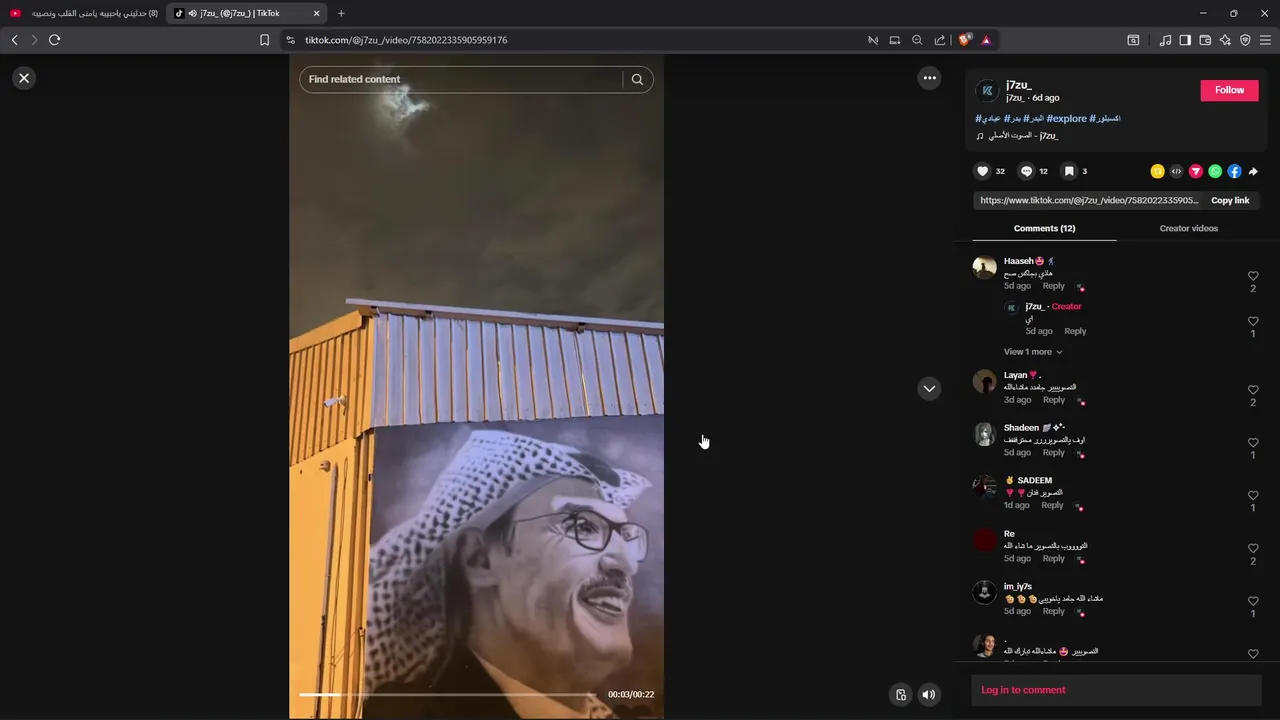Click the search magnifier in Find related content
The width and height of the screenshot is (1280, 720).
(x=637, y=79)
